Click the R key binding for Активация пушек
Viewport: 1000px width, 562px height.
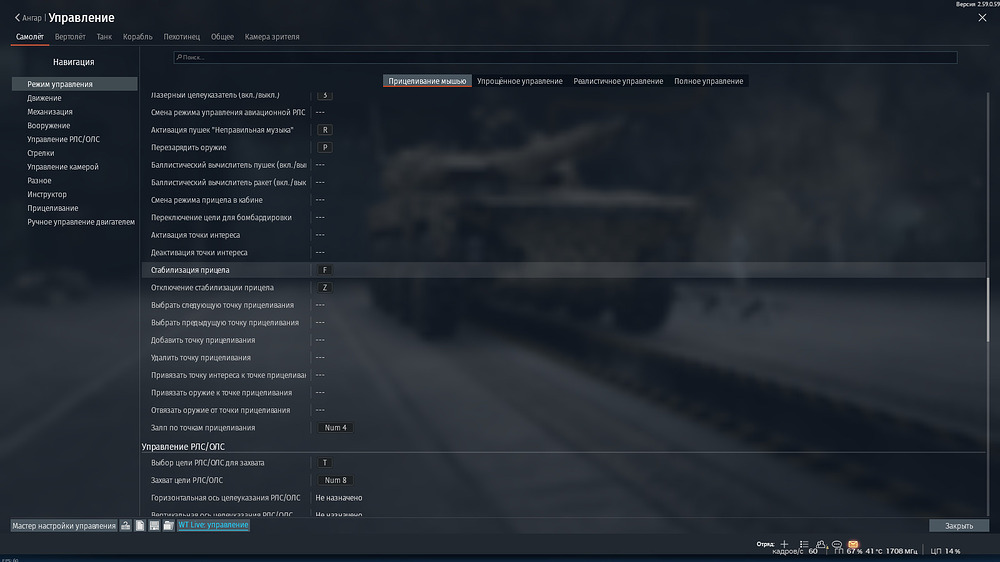(x=325, y=130)
